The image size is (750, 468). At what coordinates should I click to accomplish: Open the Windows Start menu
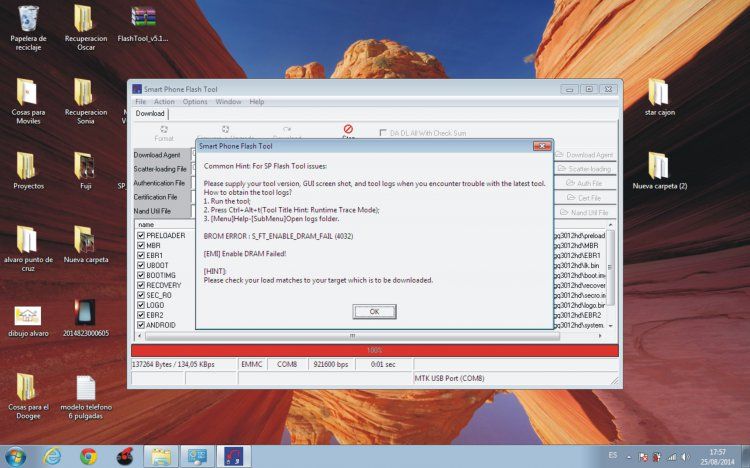(x=15, y=457)
